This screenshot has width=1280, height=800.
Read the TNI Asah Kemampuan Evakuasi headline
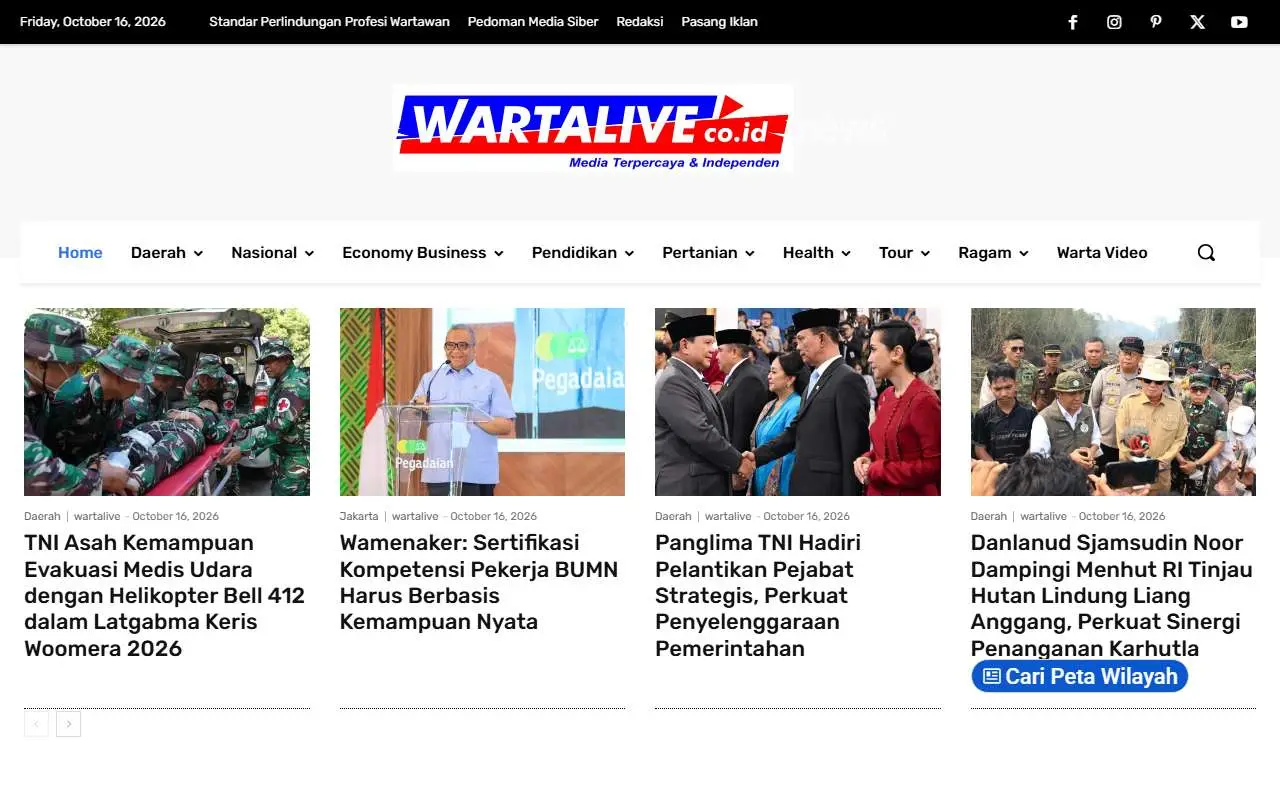pyautogui.click(x=165, y=595)
